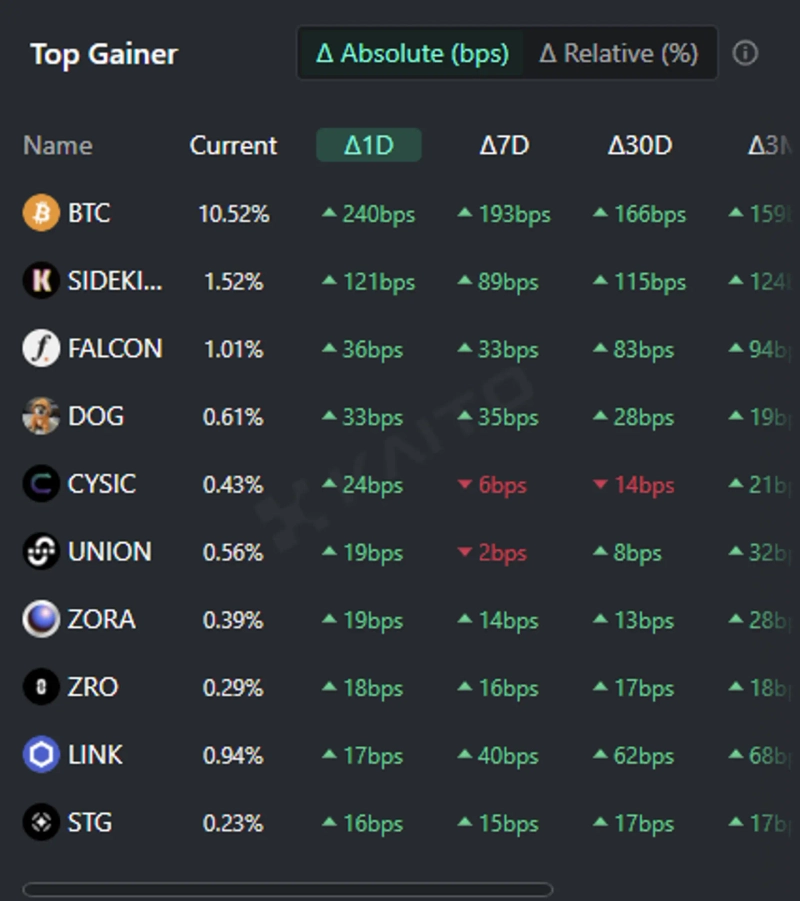Click the UNION token logo
Screen dimensions: 800x901
41,552
